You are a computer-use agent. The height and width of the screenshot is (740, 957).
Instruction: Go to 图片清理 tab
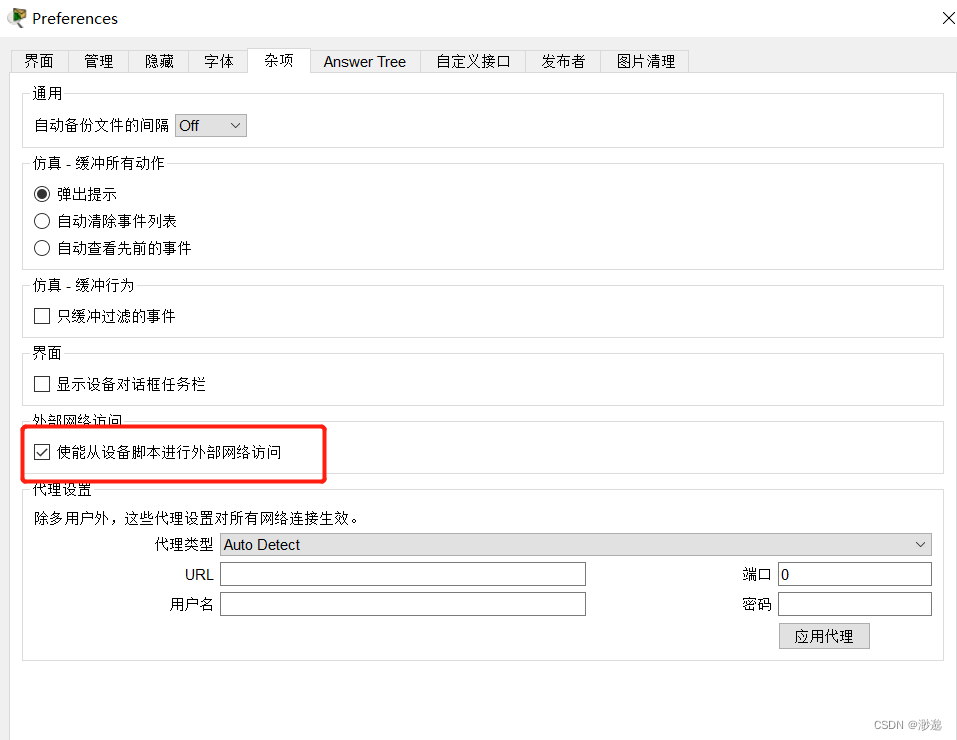click(645, 62)
